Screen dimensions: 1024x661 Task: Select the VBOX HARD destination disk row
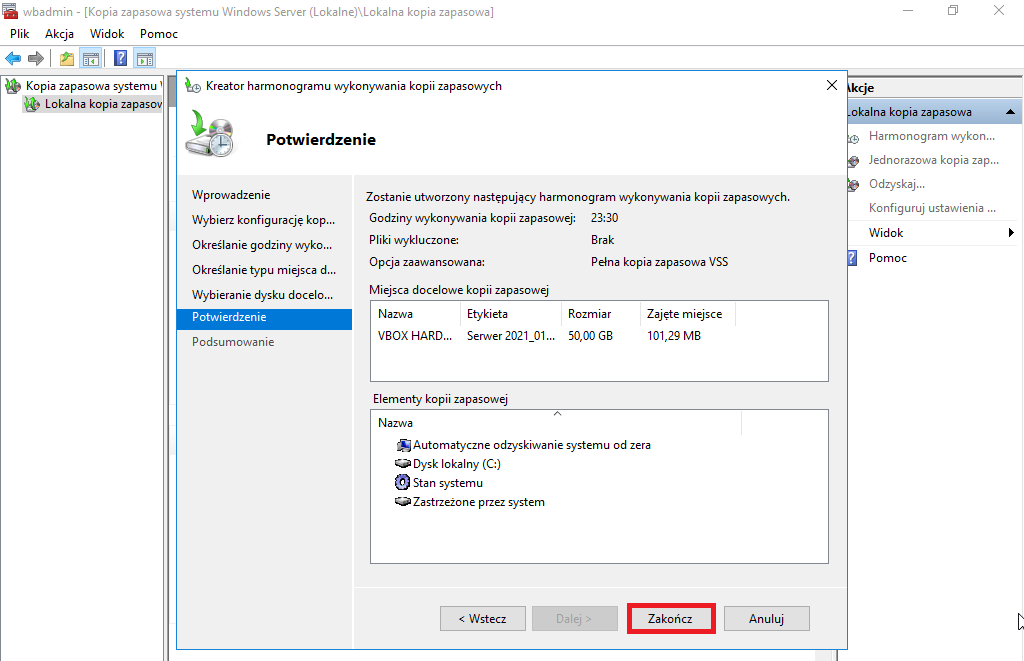click(x=599, y=336)
